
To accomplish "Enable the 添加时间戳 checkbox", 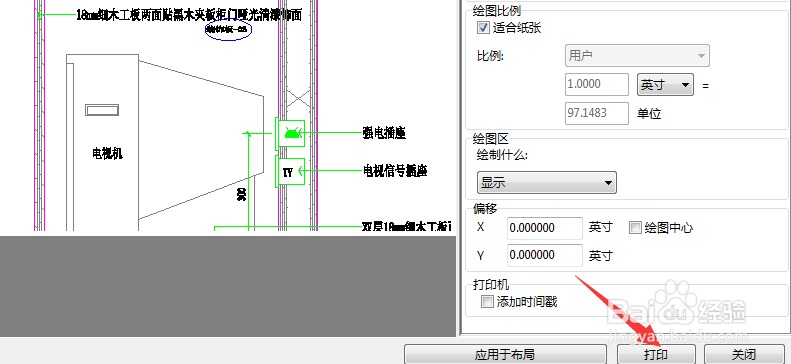I will (x=487, y=302).
